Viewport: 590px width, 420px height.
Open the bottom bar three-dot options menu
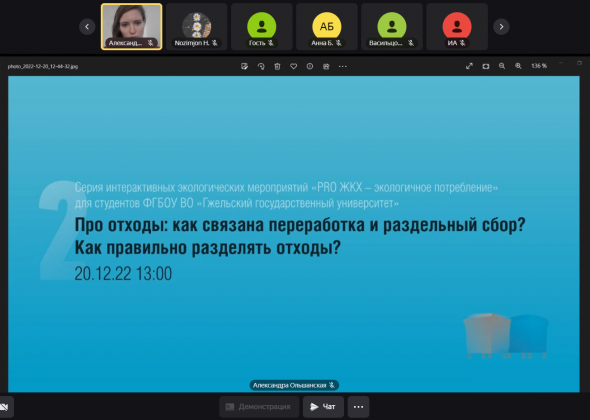click(x=358, y=407)
